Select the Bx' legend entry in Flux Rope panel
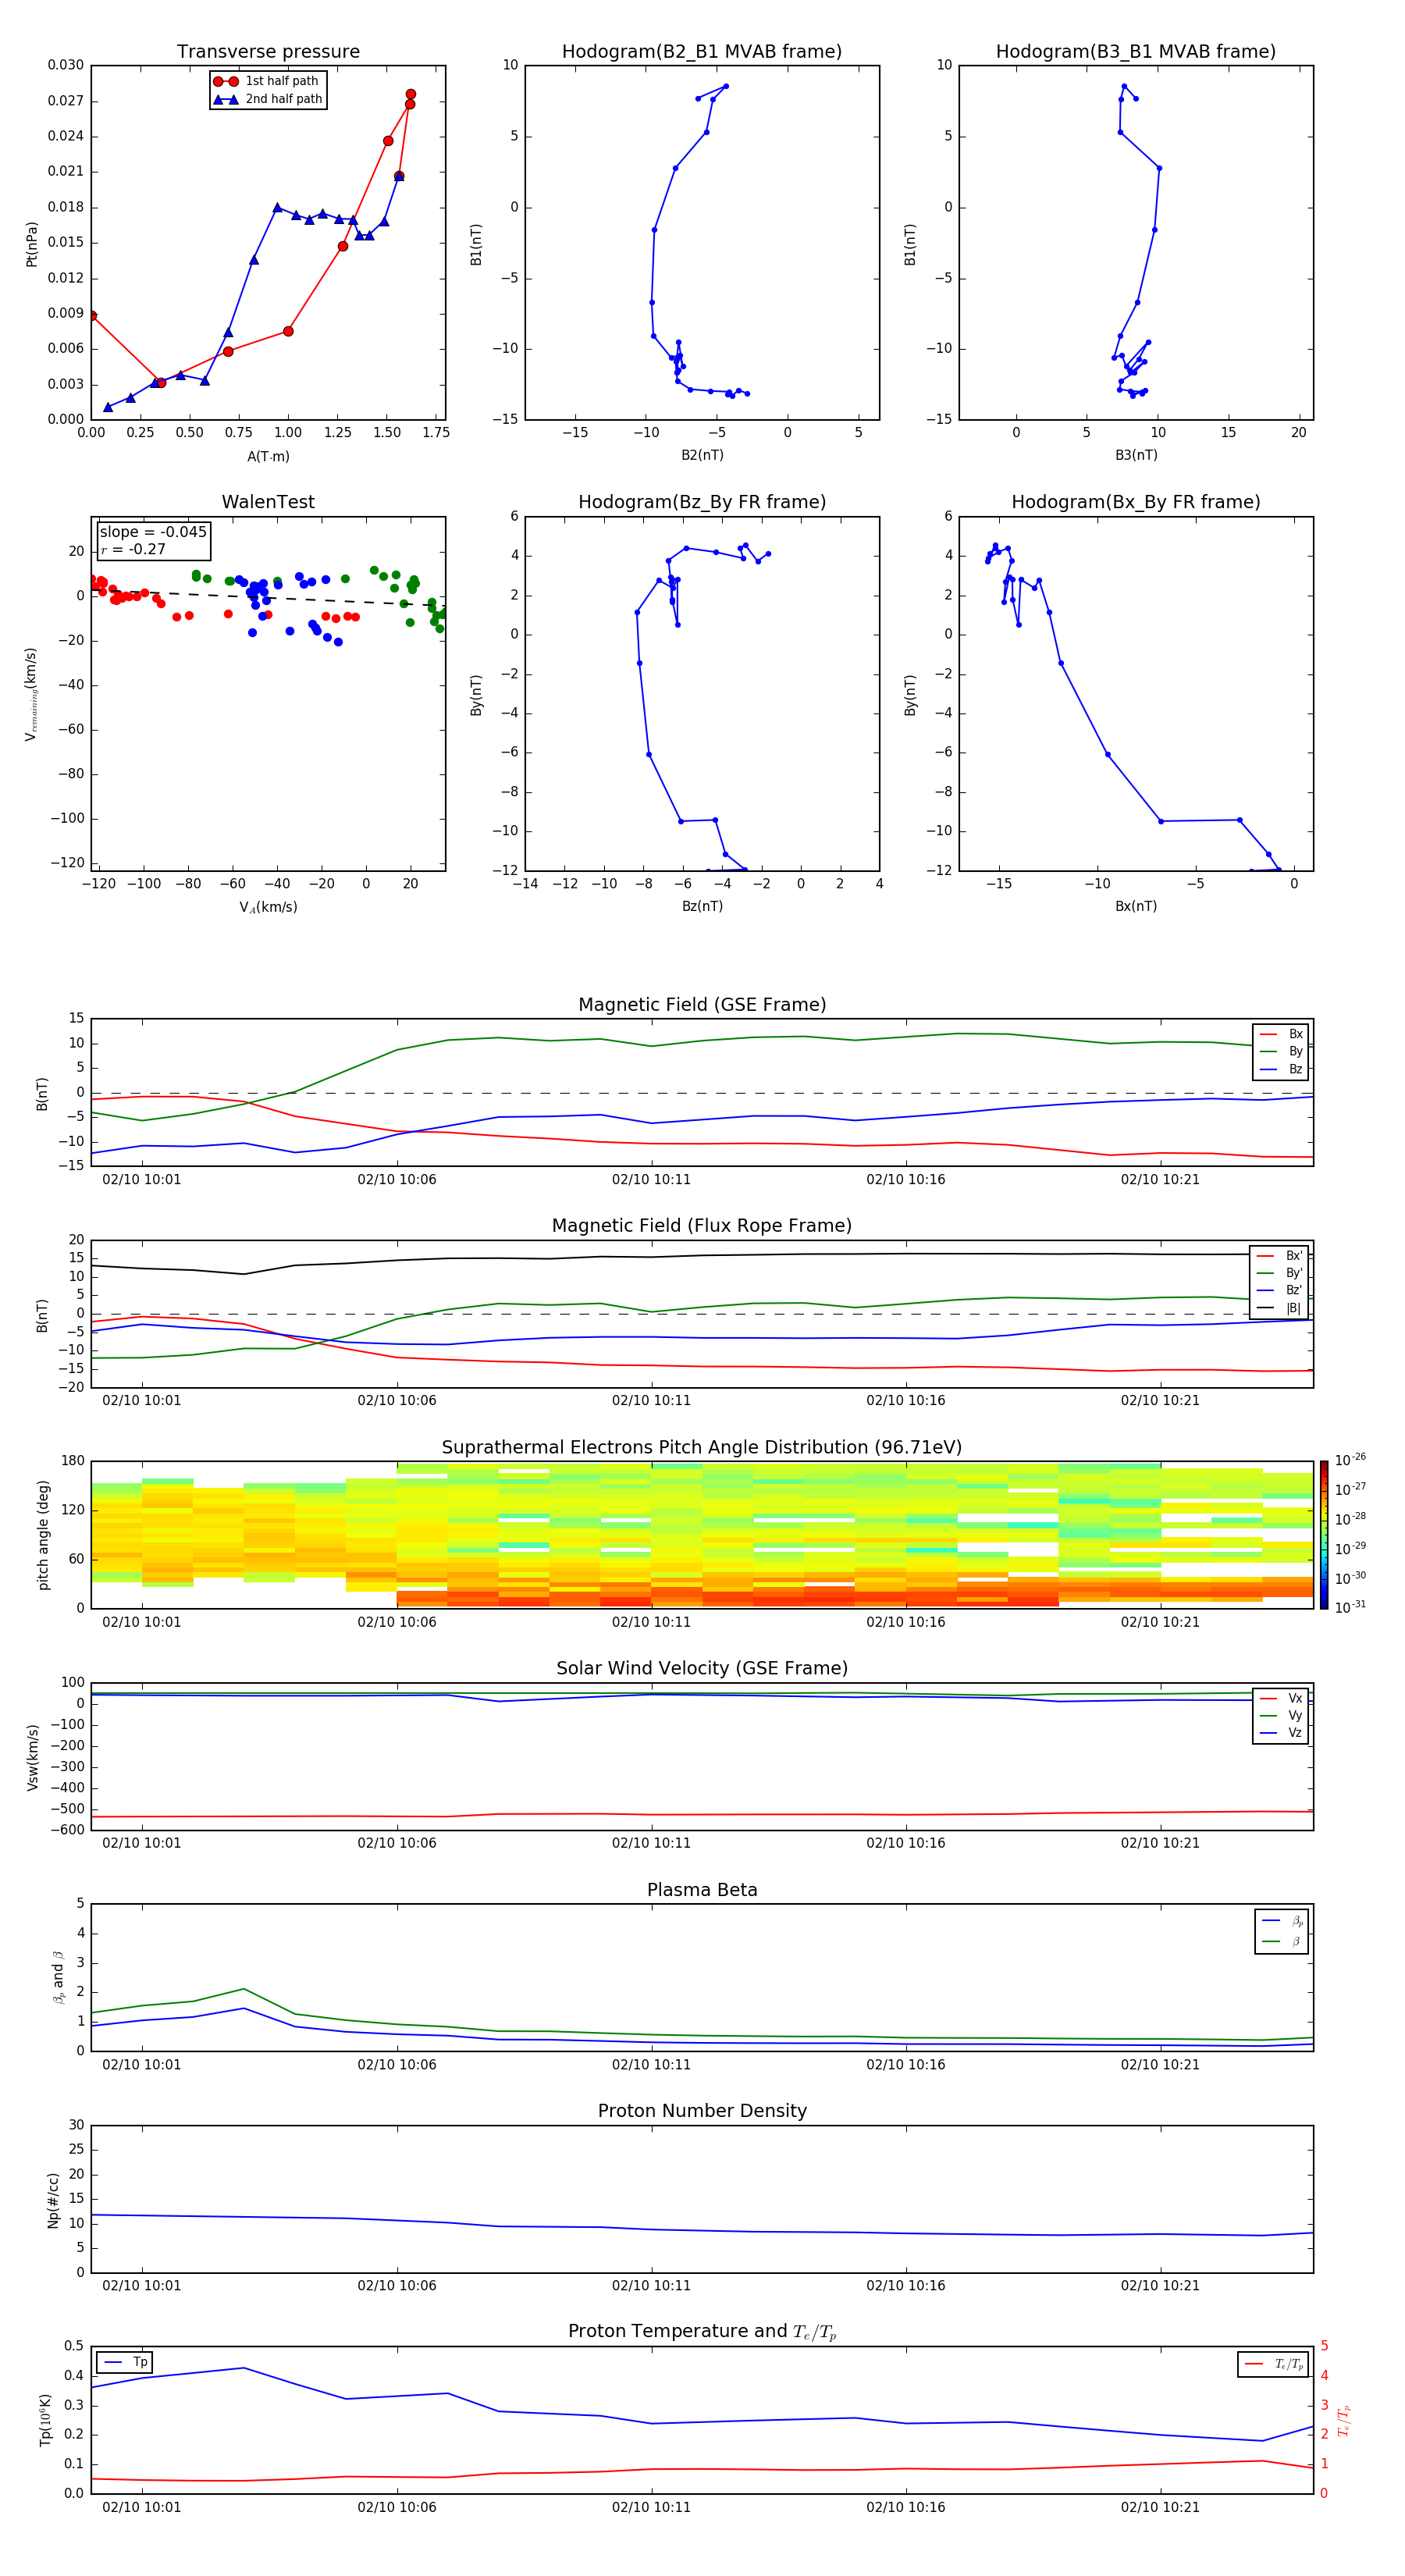 (1280, 1256)
